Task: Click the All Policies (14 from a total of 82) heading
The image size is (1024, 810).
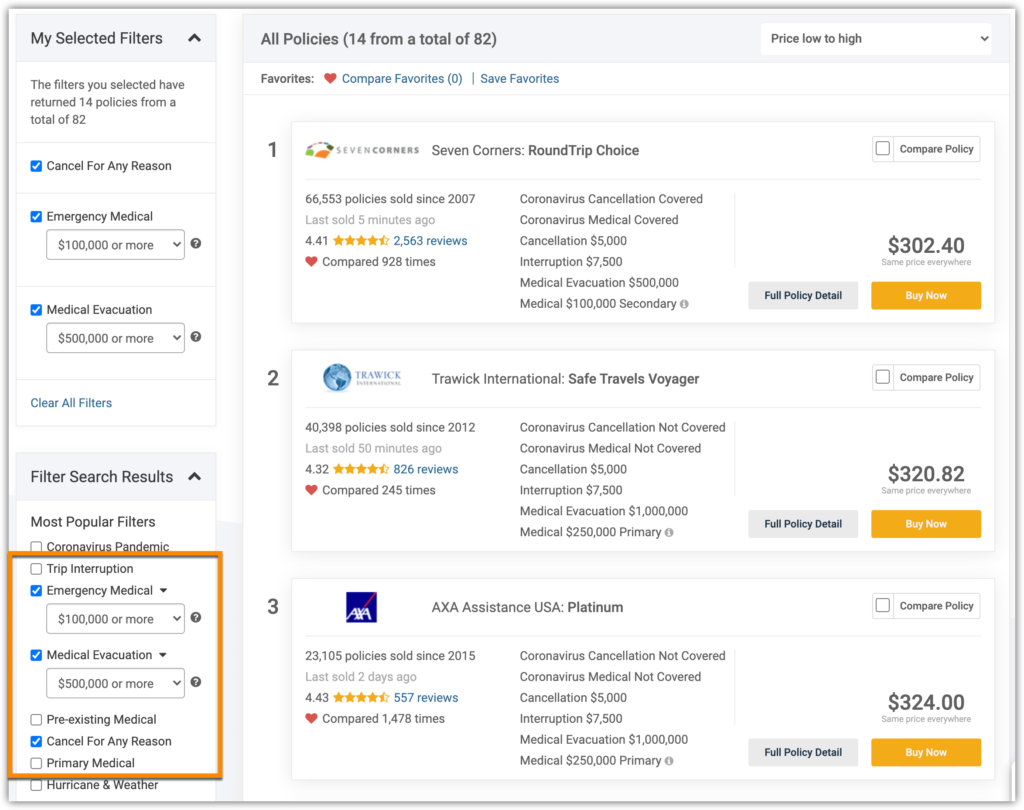Action: tap(379, 39)
